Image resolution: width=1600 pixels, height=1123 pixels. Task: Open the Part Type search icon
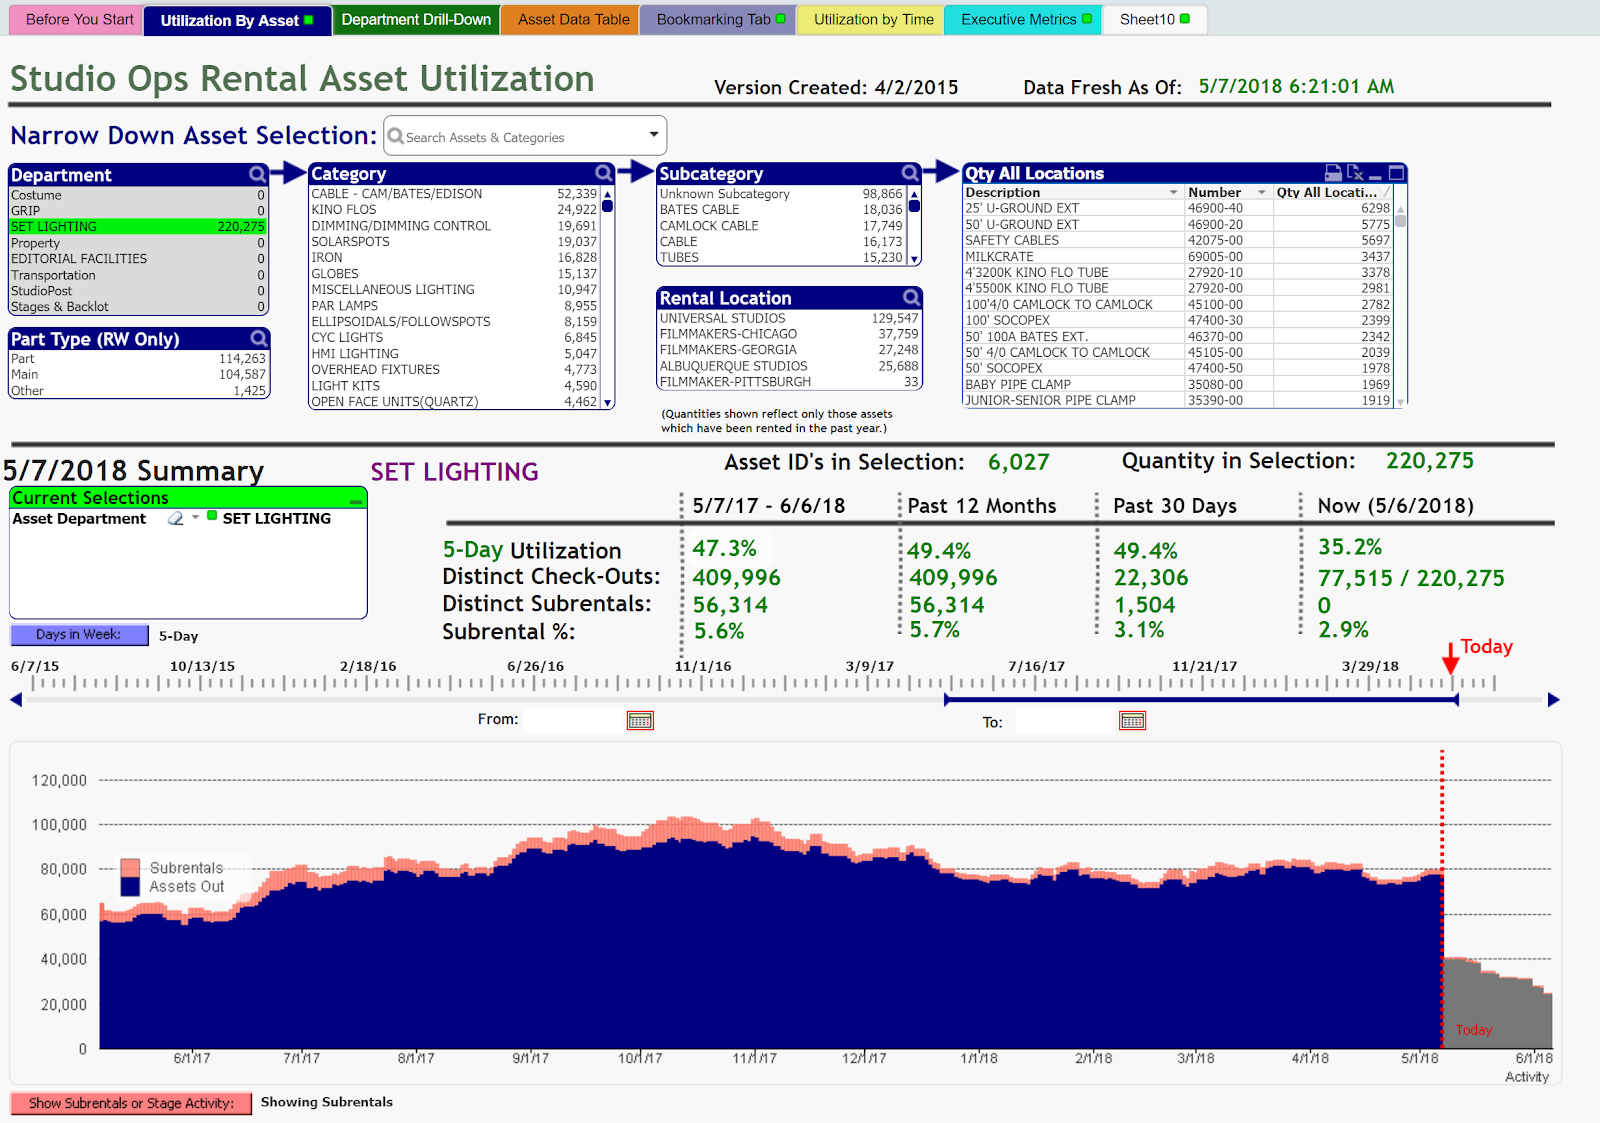(x=258, y=338)
